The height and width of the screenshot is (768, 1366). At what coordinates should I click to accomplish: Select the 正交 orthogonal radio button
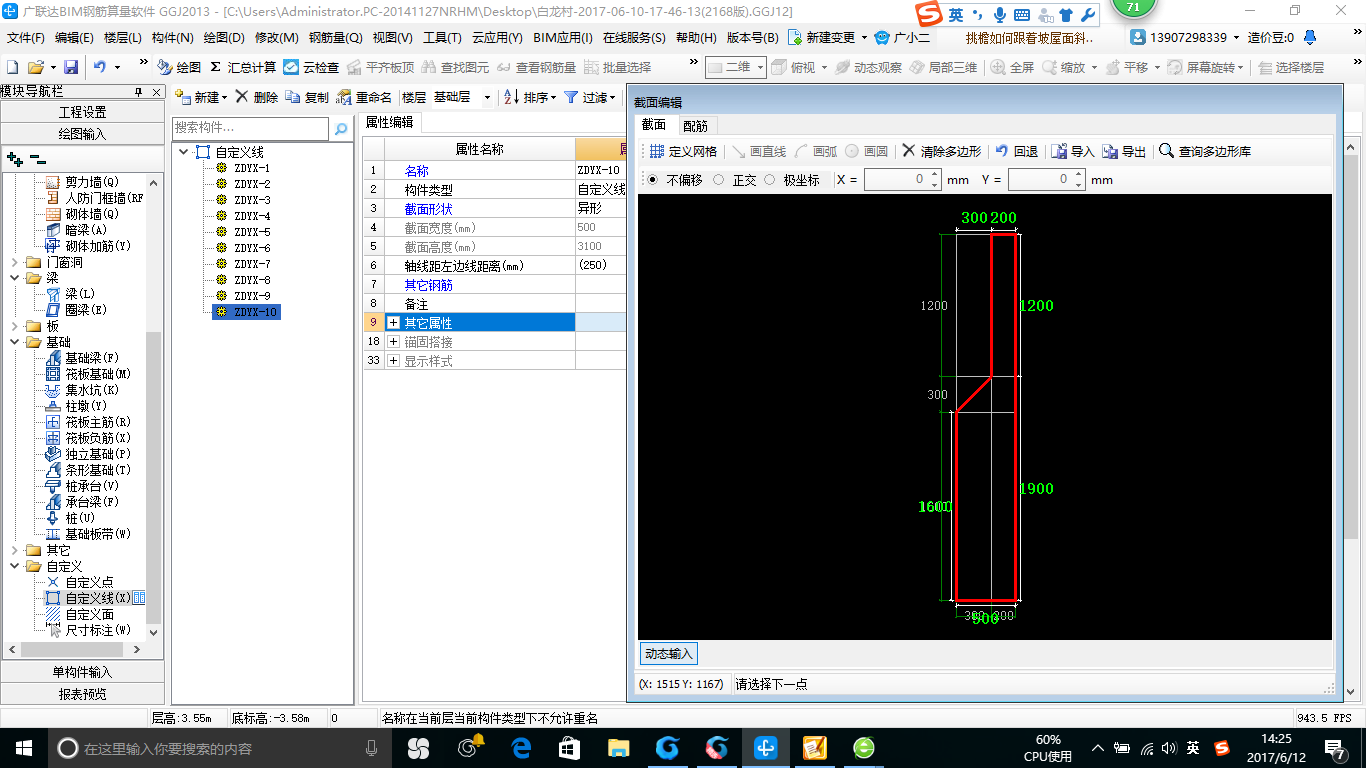(719, 180)
